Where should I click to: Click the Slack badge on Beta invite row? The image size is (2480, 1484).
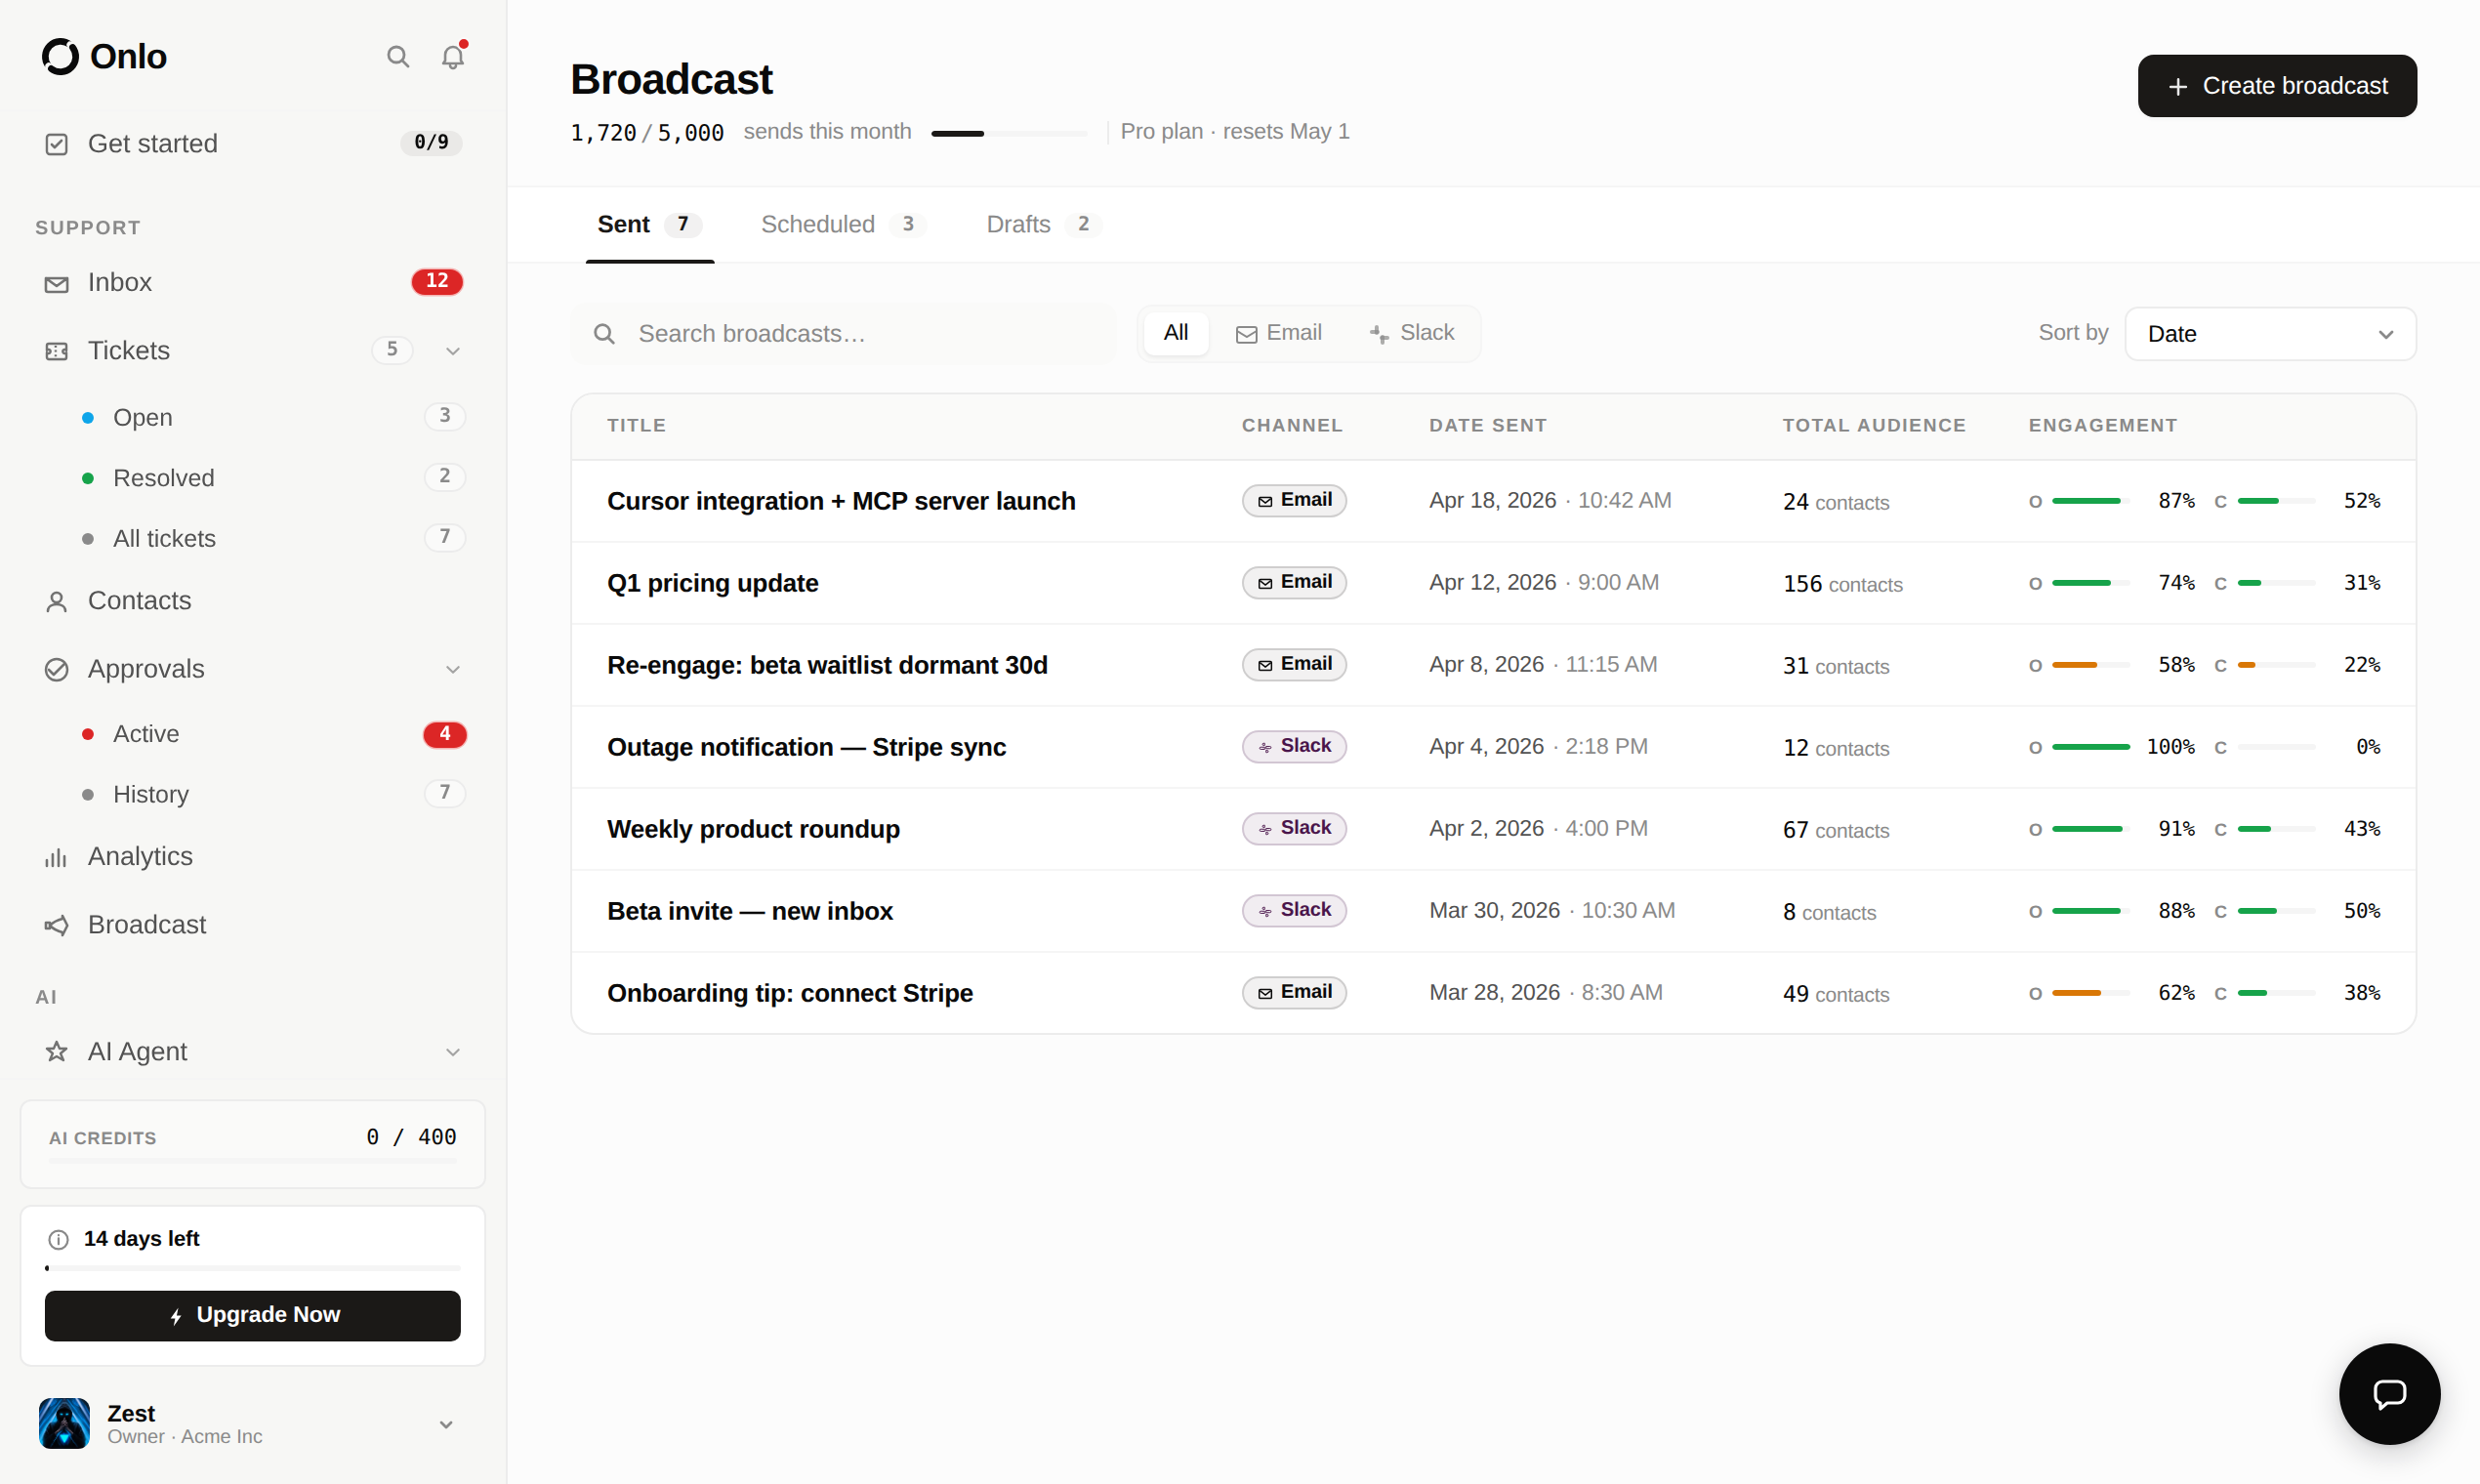click(x=1294, y=910)
